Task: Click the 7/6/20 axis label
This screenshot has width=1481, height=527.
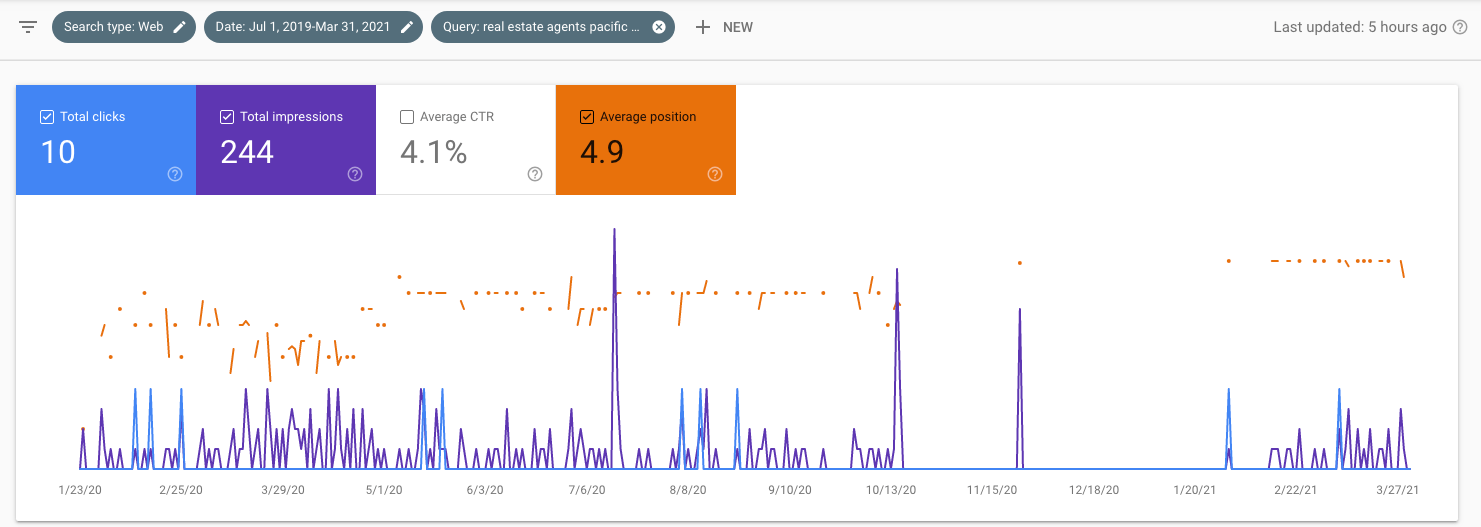Action: (586, 490)
